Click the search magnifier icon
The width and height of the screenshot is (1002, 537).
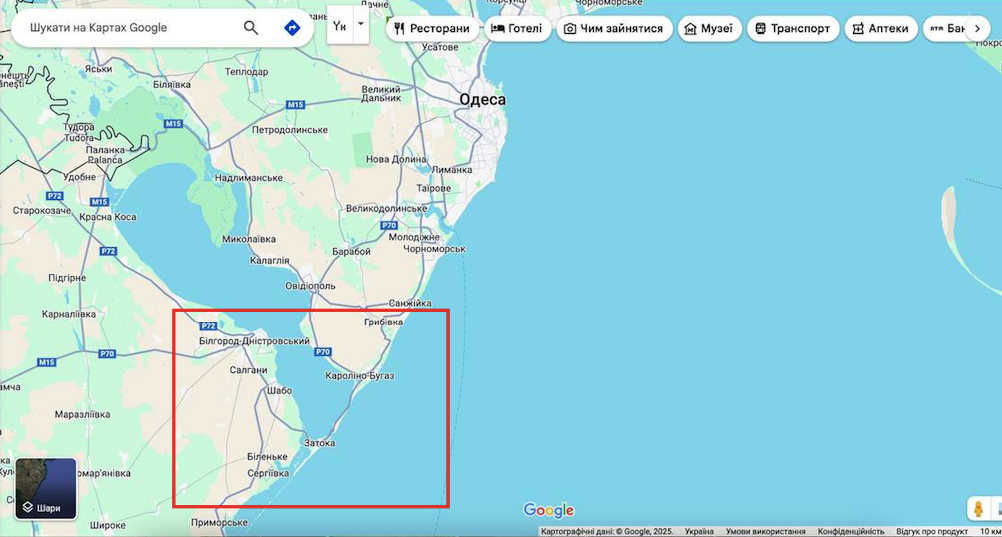click(x=251, y=28)
